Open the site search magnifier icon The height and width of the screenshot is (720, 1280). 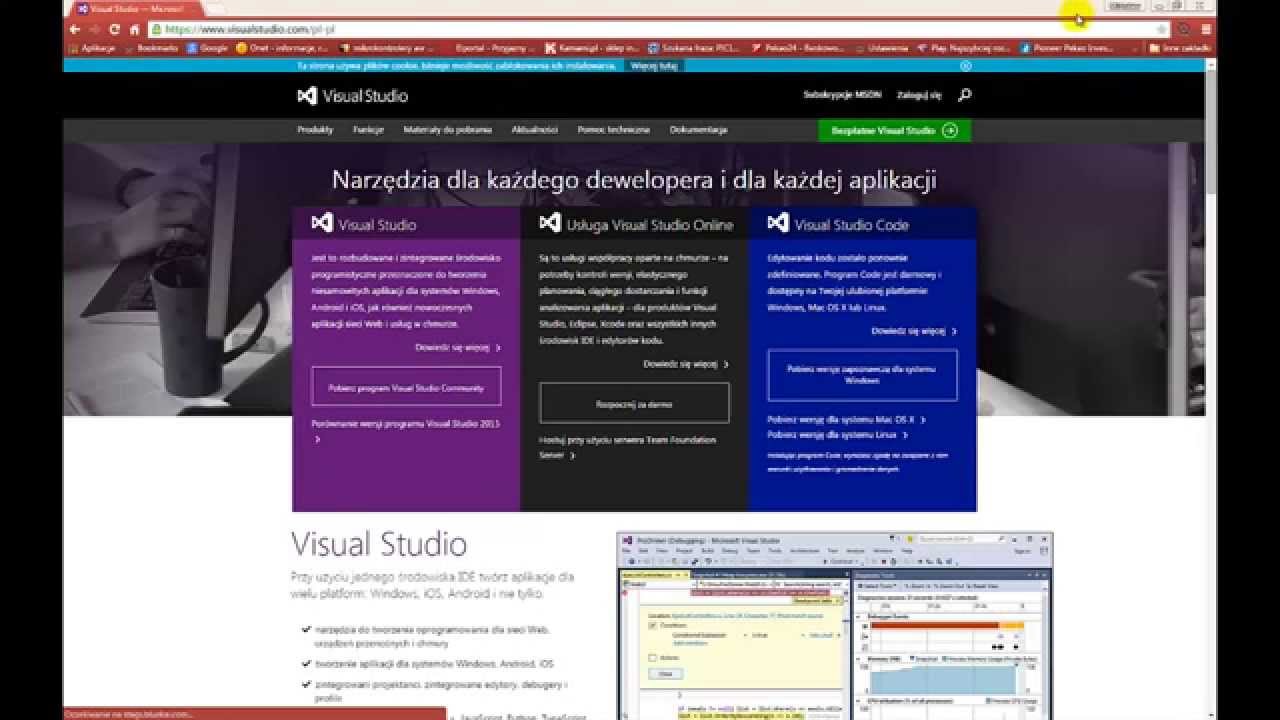click(x=964, y=95)
